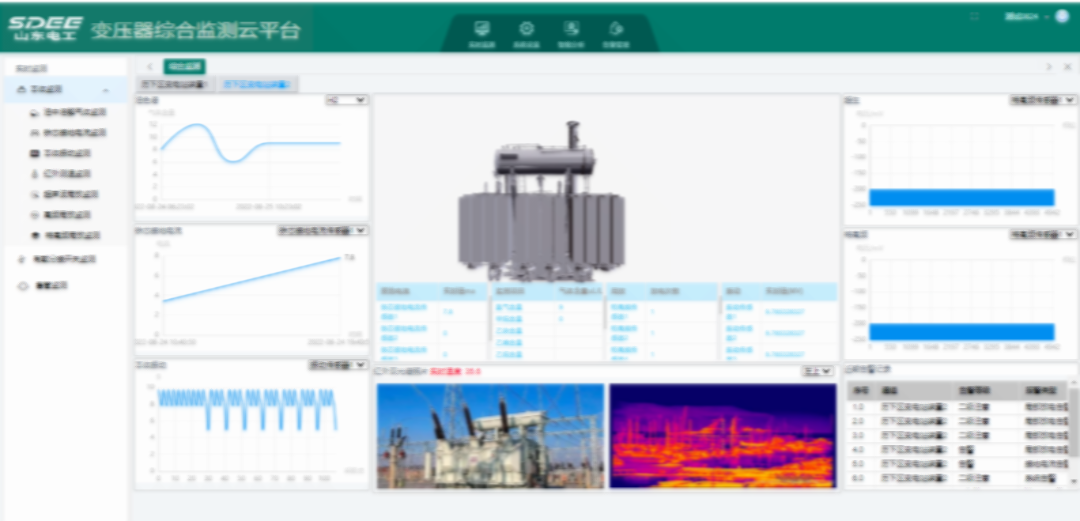Click the last sidebar item's circular icon
Screen dimensions: 1080x521
tap(22, 286)
